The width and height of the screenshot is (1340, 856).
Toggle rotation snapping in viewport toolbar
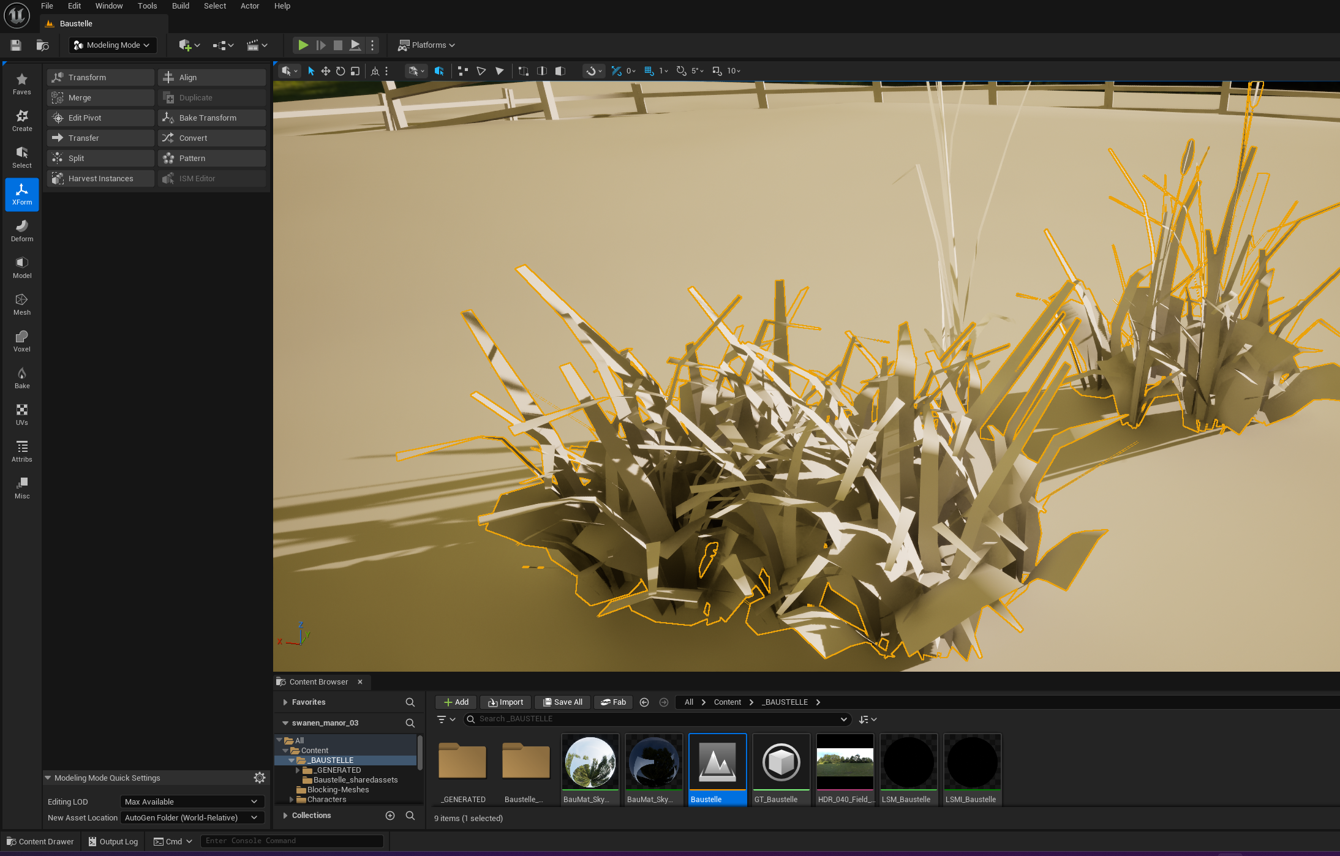point(682,71)
